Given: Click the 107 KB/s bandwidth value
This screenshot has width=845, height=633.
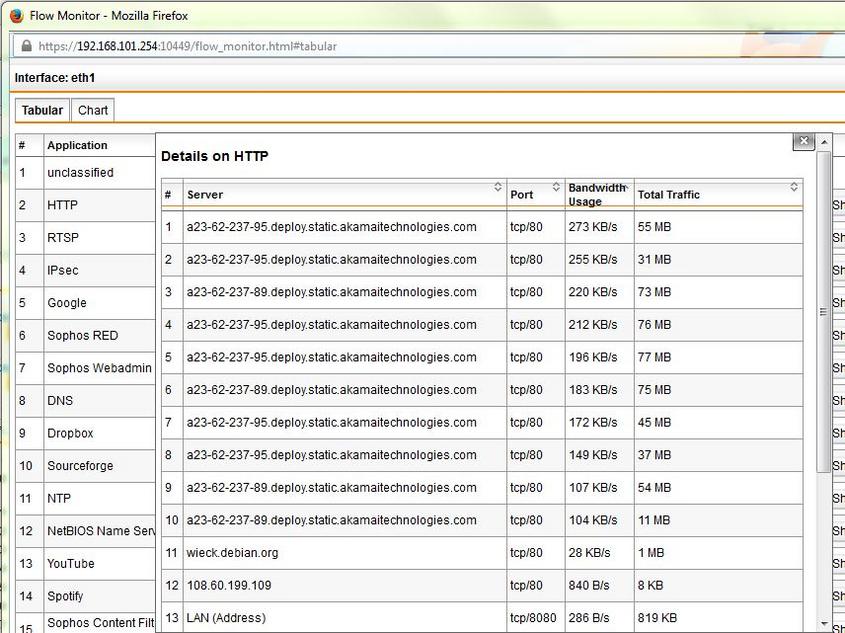Looking at the screenshot, I should [593, 488].
